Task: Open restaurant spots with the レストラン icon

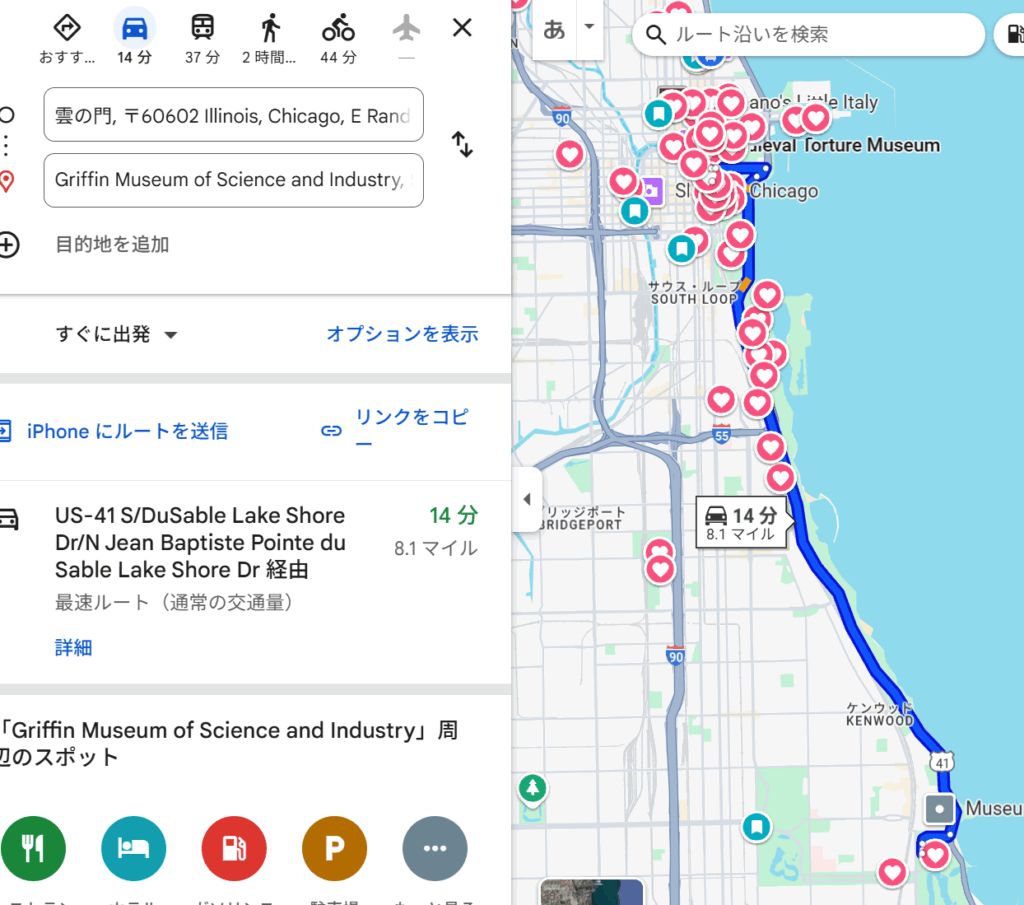Action: pyautogui.click(x=33, y=848)
